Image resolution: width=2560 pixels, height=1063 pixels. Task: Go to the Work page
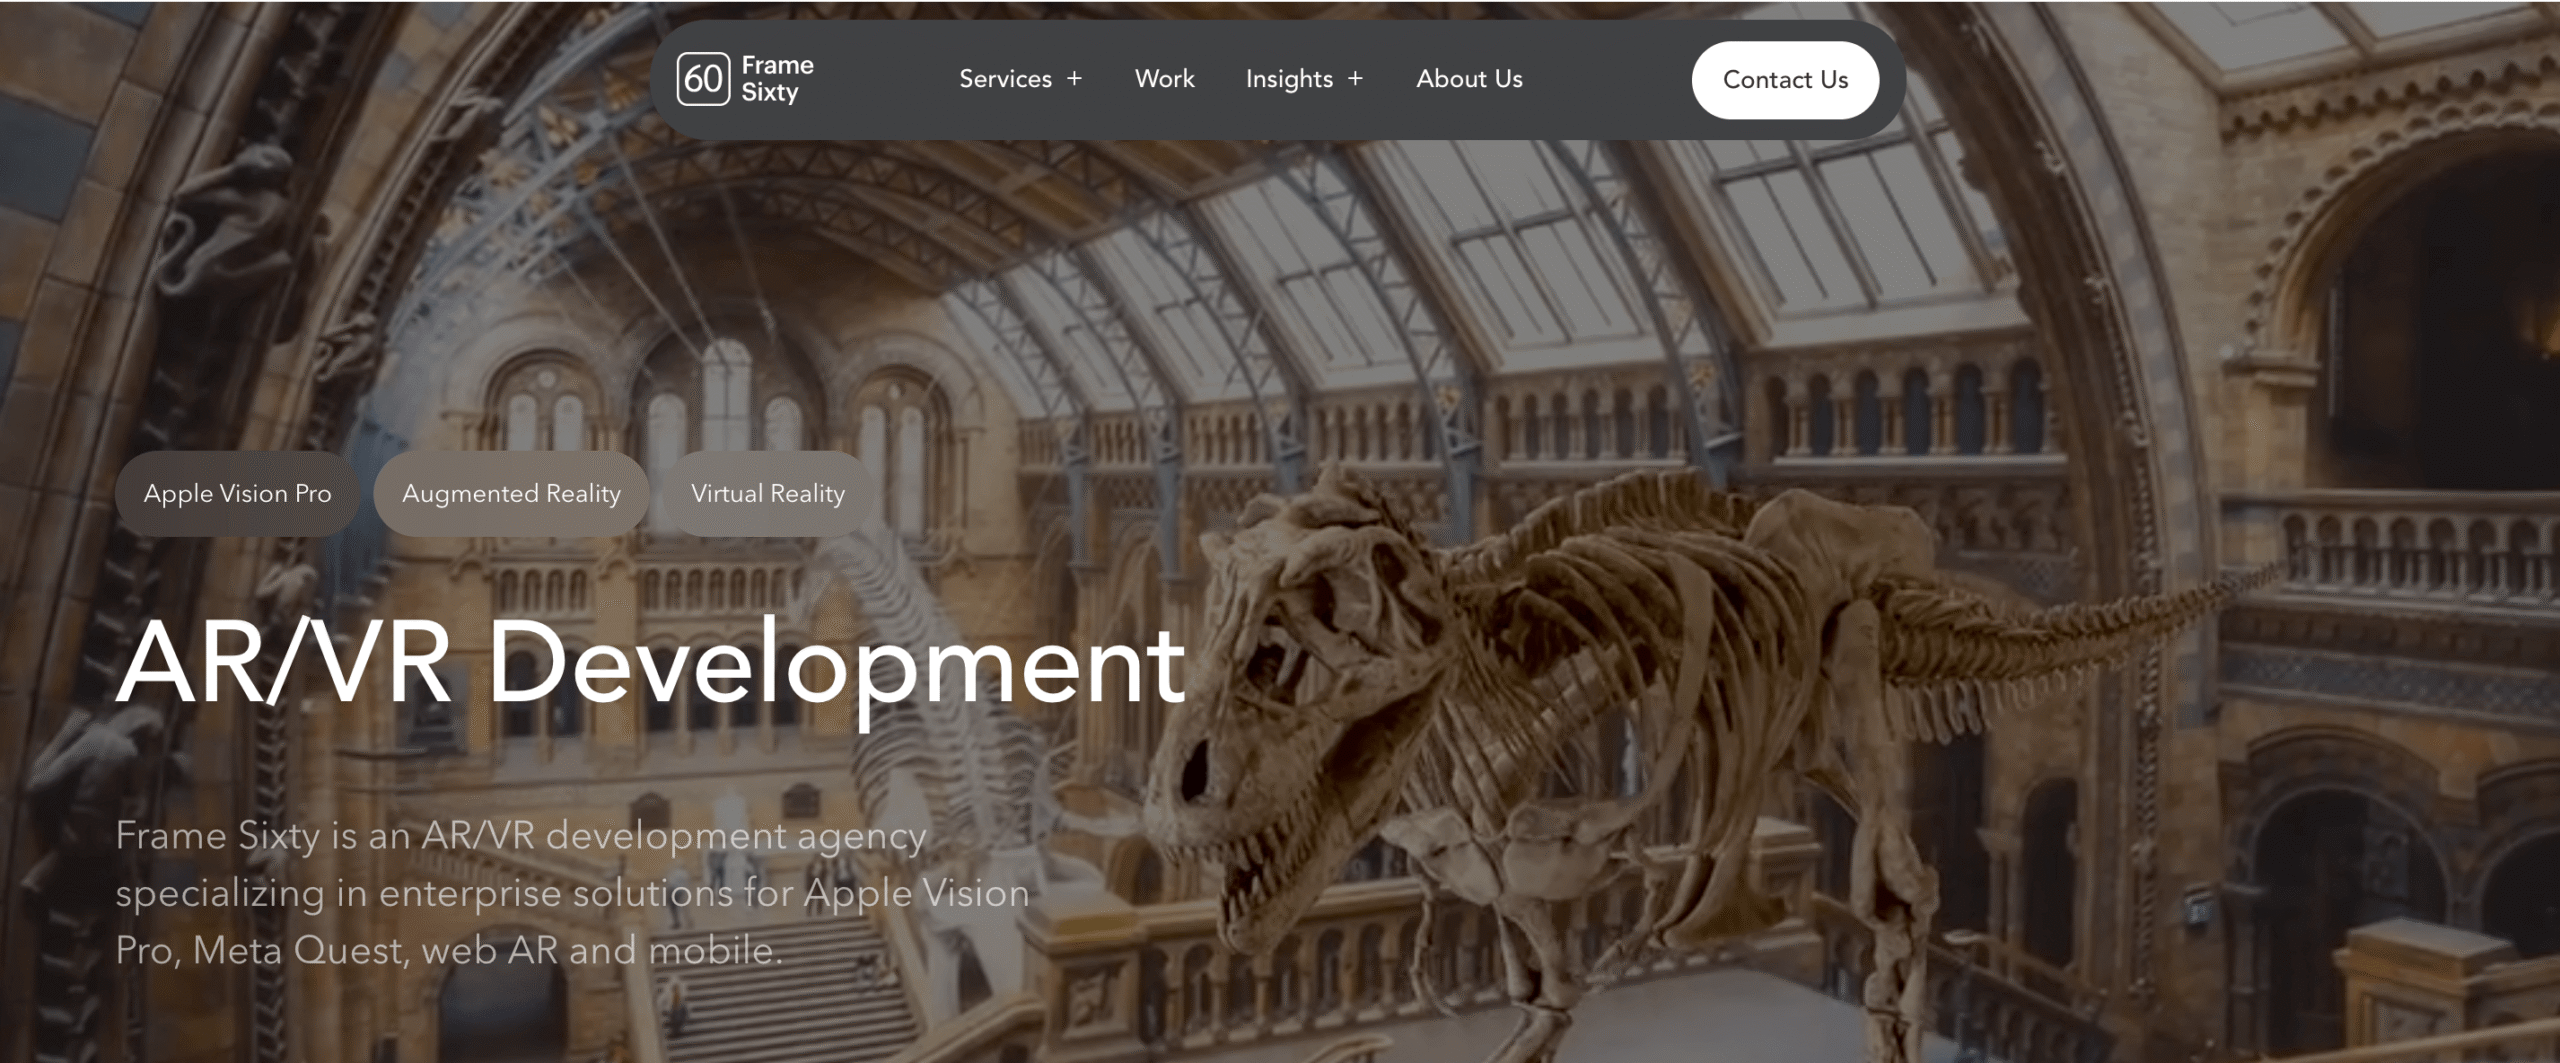(x=1164, y=79)
